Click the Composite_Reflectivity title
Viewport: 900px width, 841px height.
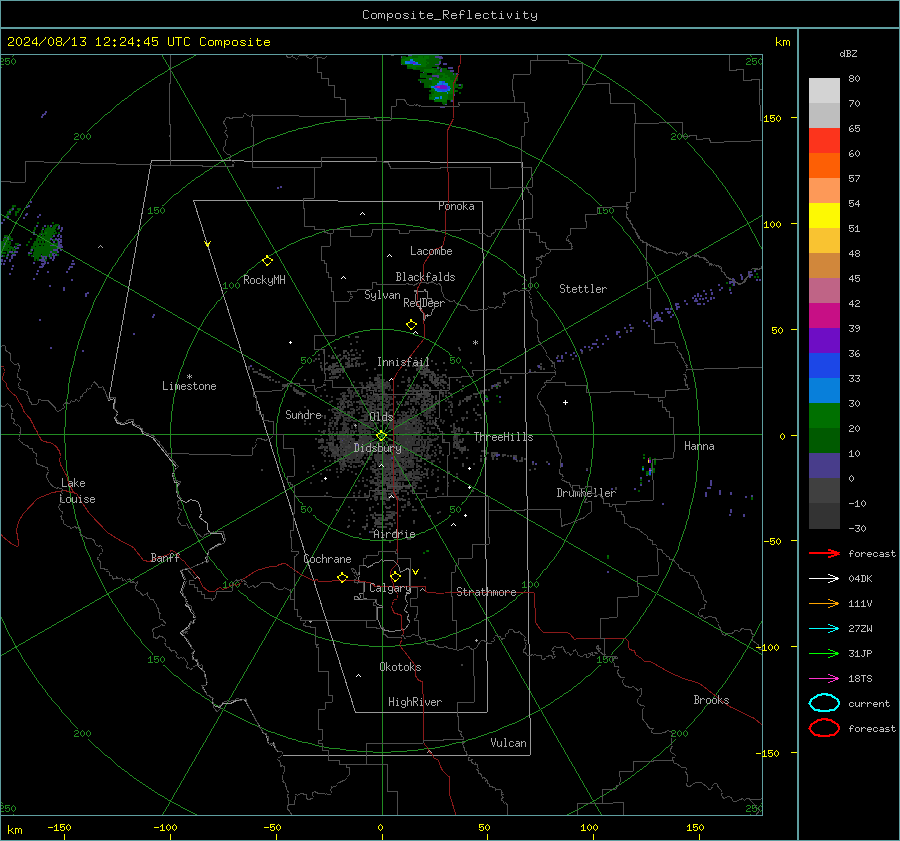(x=450, y=15)
